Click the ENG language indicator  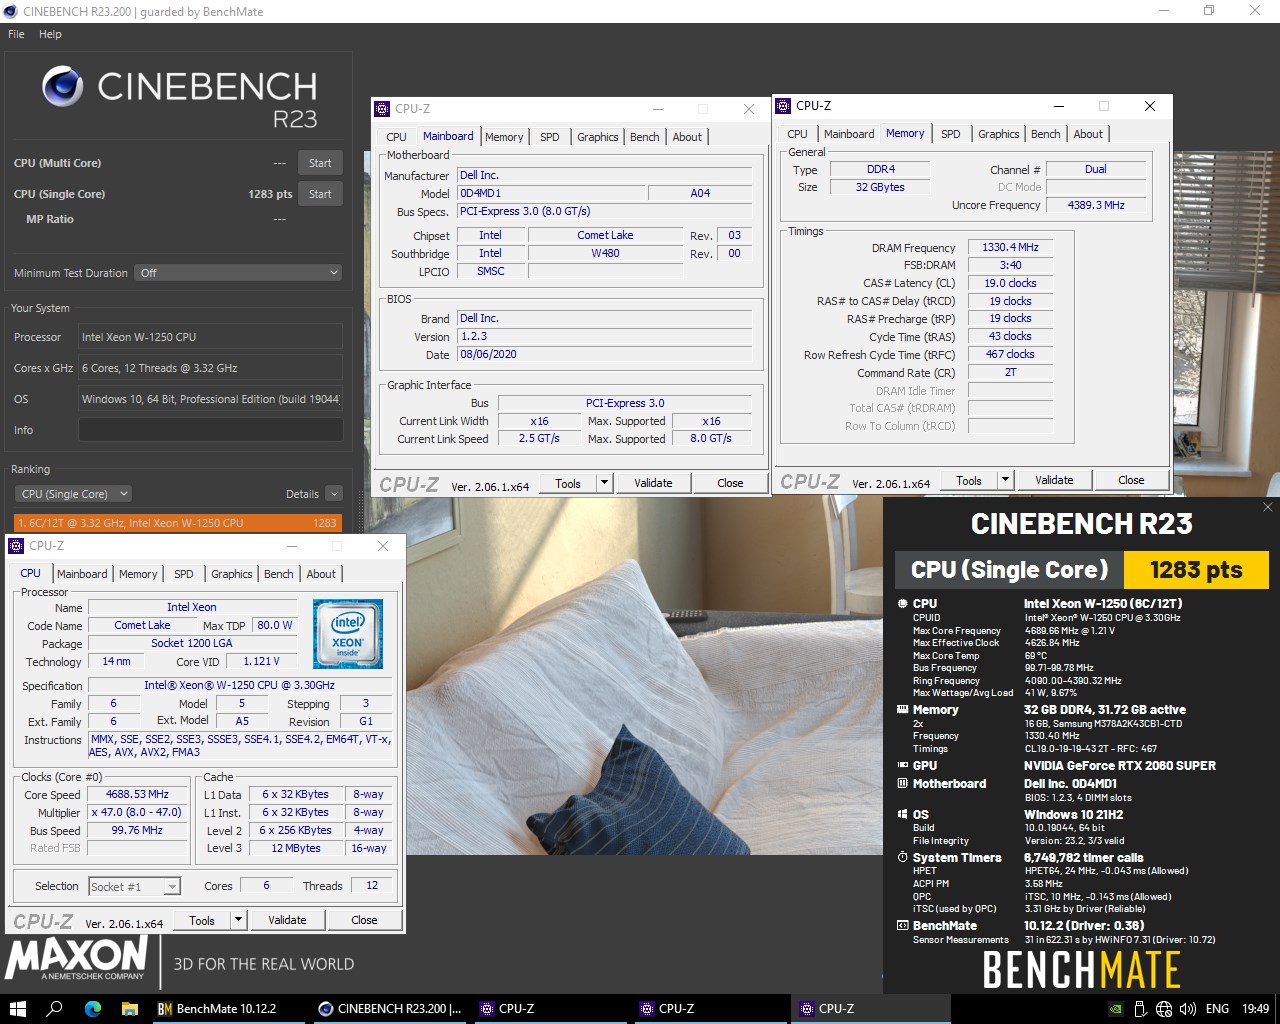1217,1009
